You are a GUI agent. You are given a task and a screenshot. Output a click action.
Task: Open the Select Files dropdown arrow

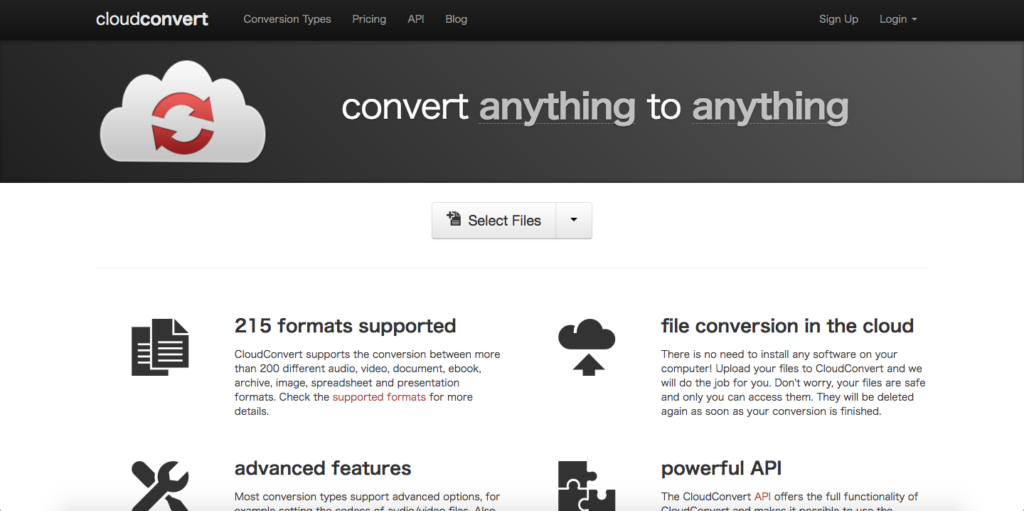click(573, 220)
